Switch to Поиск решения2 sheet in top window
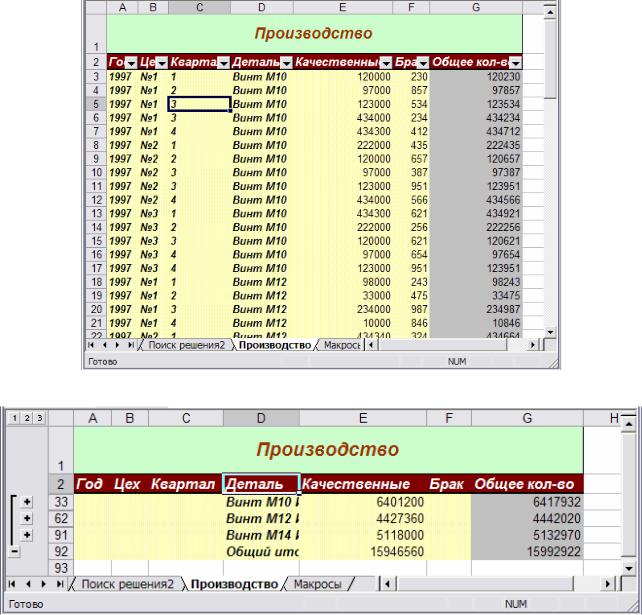642x615 pixels. (186, 345)
